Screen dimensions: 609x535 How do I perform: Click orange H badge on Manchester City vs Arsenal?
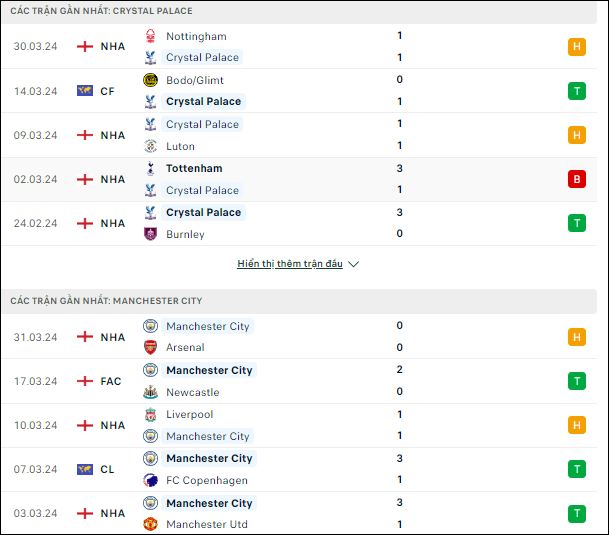point(577,337)
